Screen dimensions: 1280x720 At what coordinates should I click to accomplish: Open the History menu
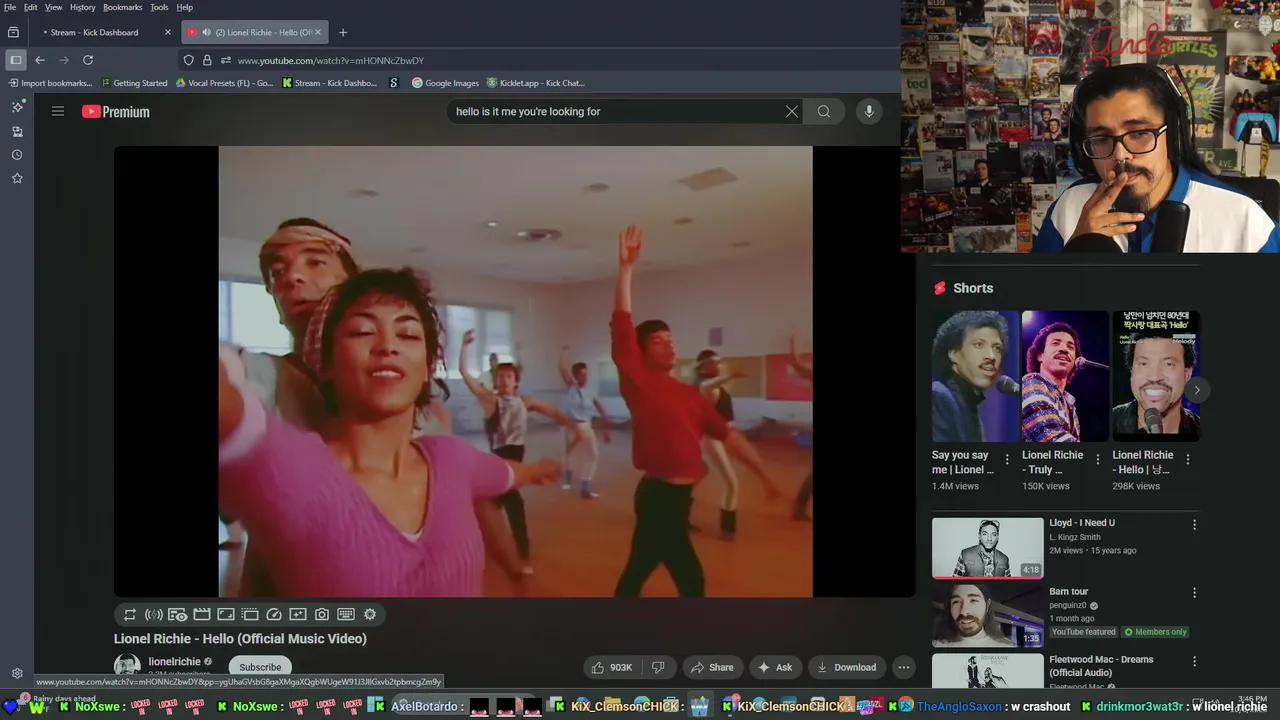point(83,7)
